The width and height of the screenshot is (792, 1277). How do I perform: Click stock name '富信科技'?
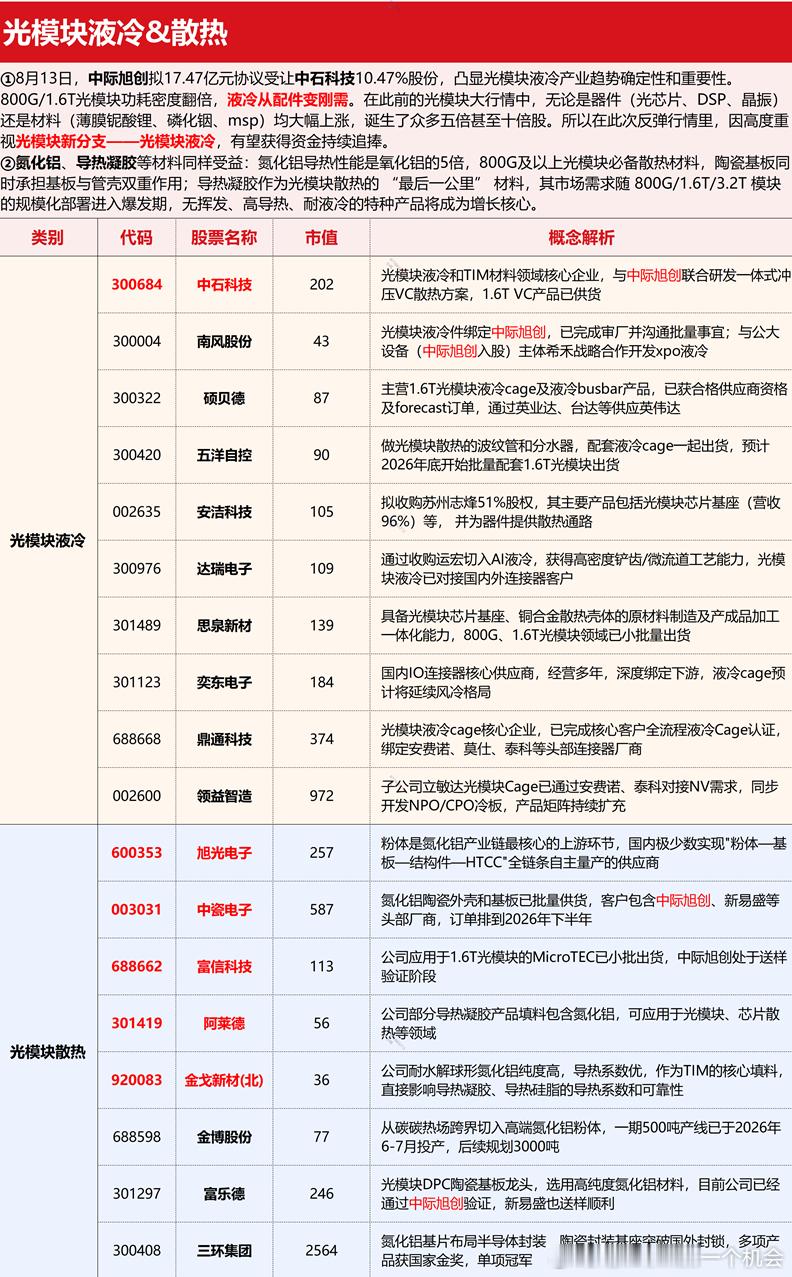[x=224, y=966]
